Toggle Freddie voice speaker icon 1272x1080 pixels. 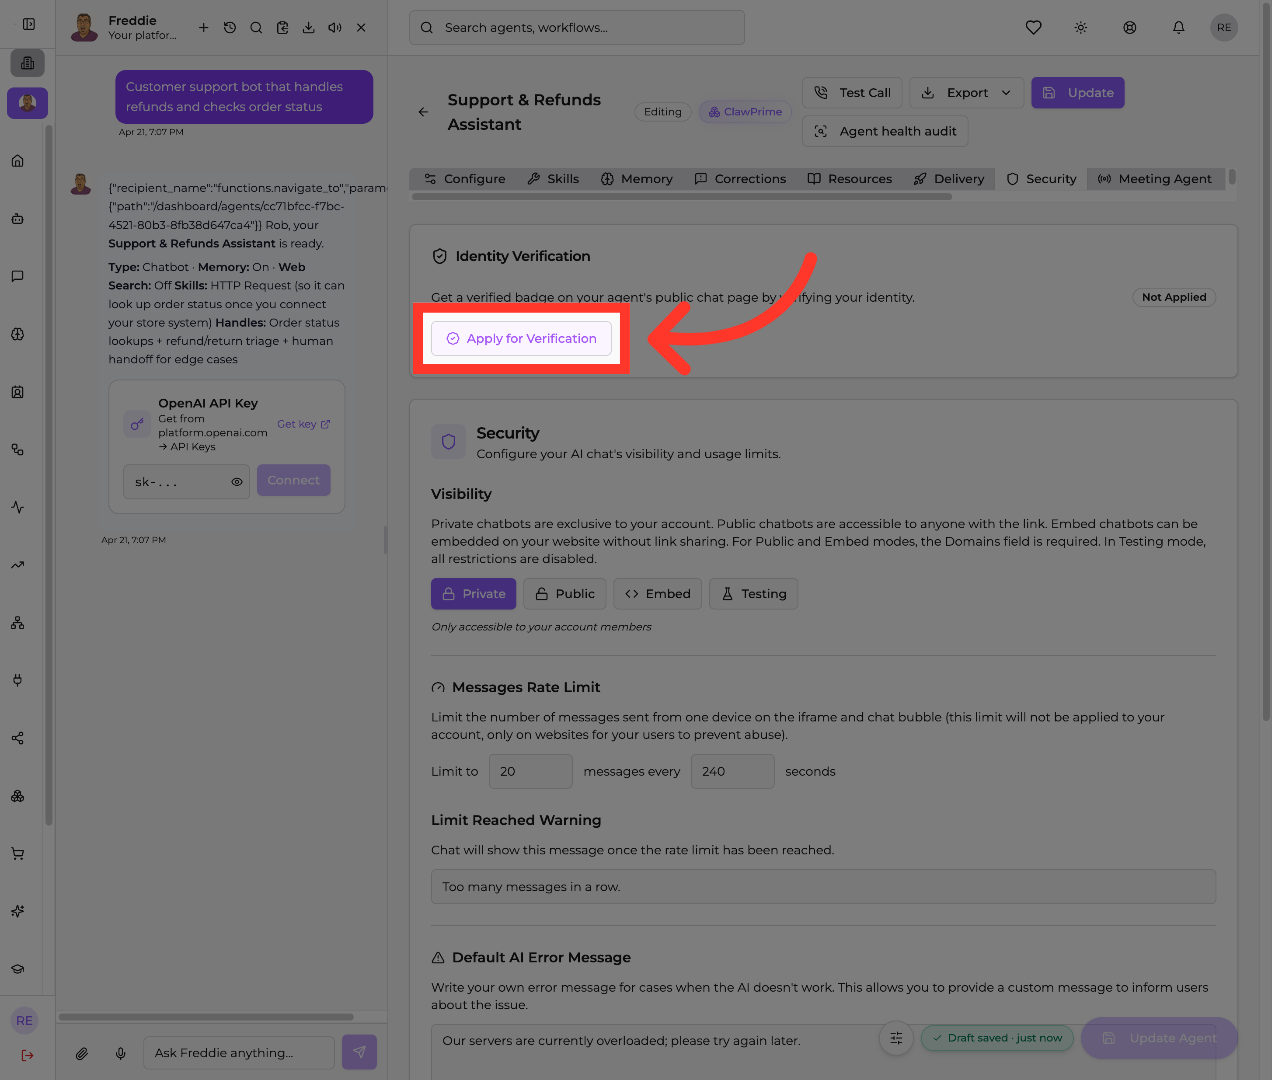click(335, 28)
